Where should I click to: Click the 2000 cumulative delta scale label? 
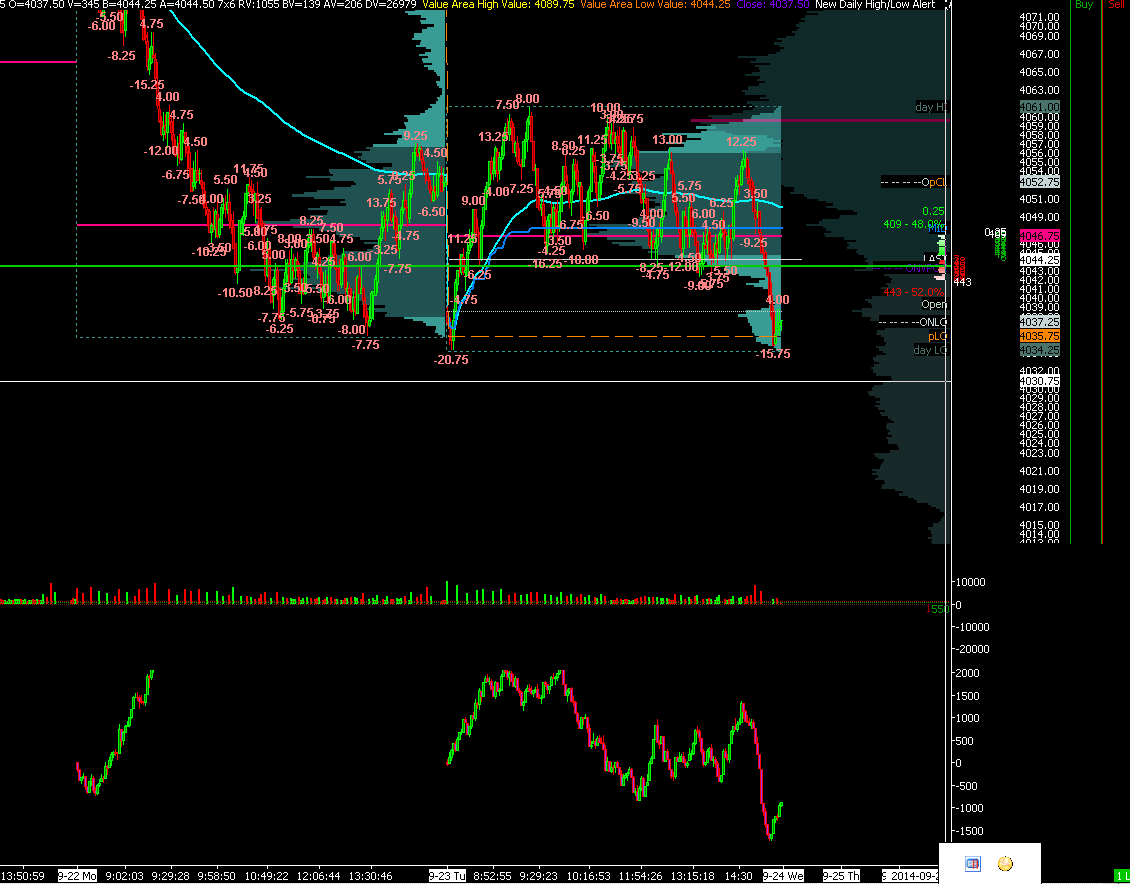(x=967, y=673)
